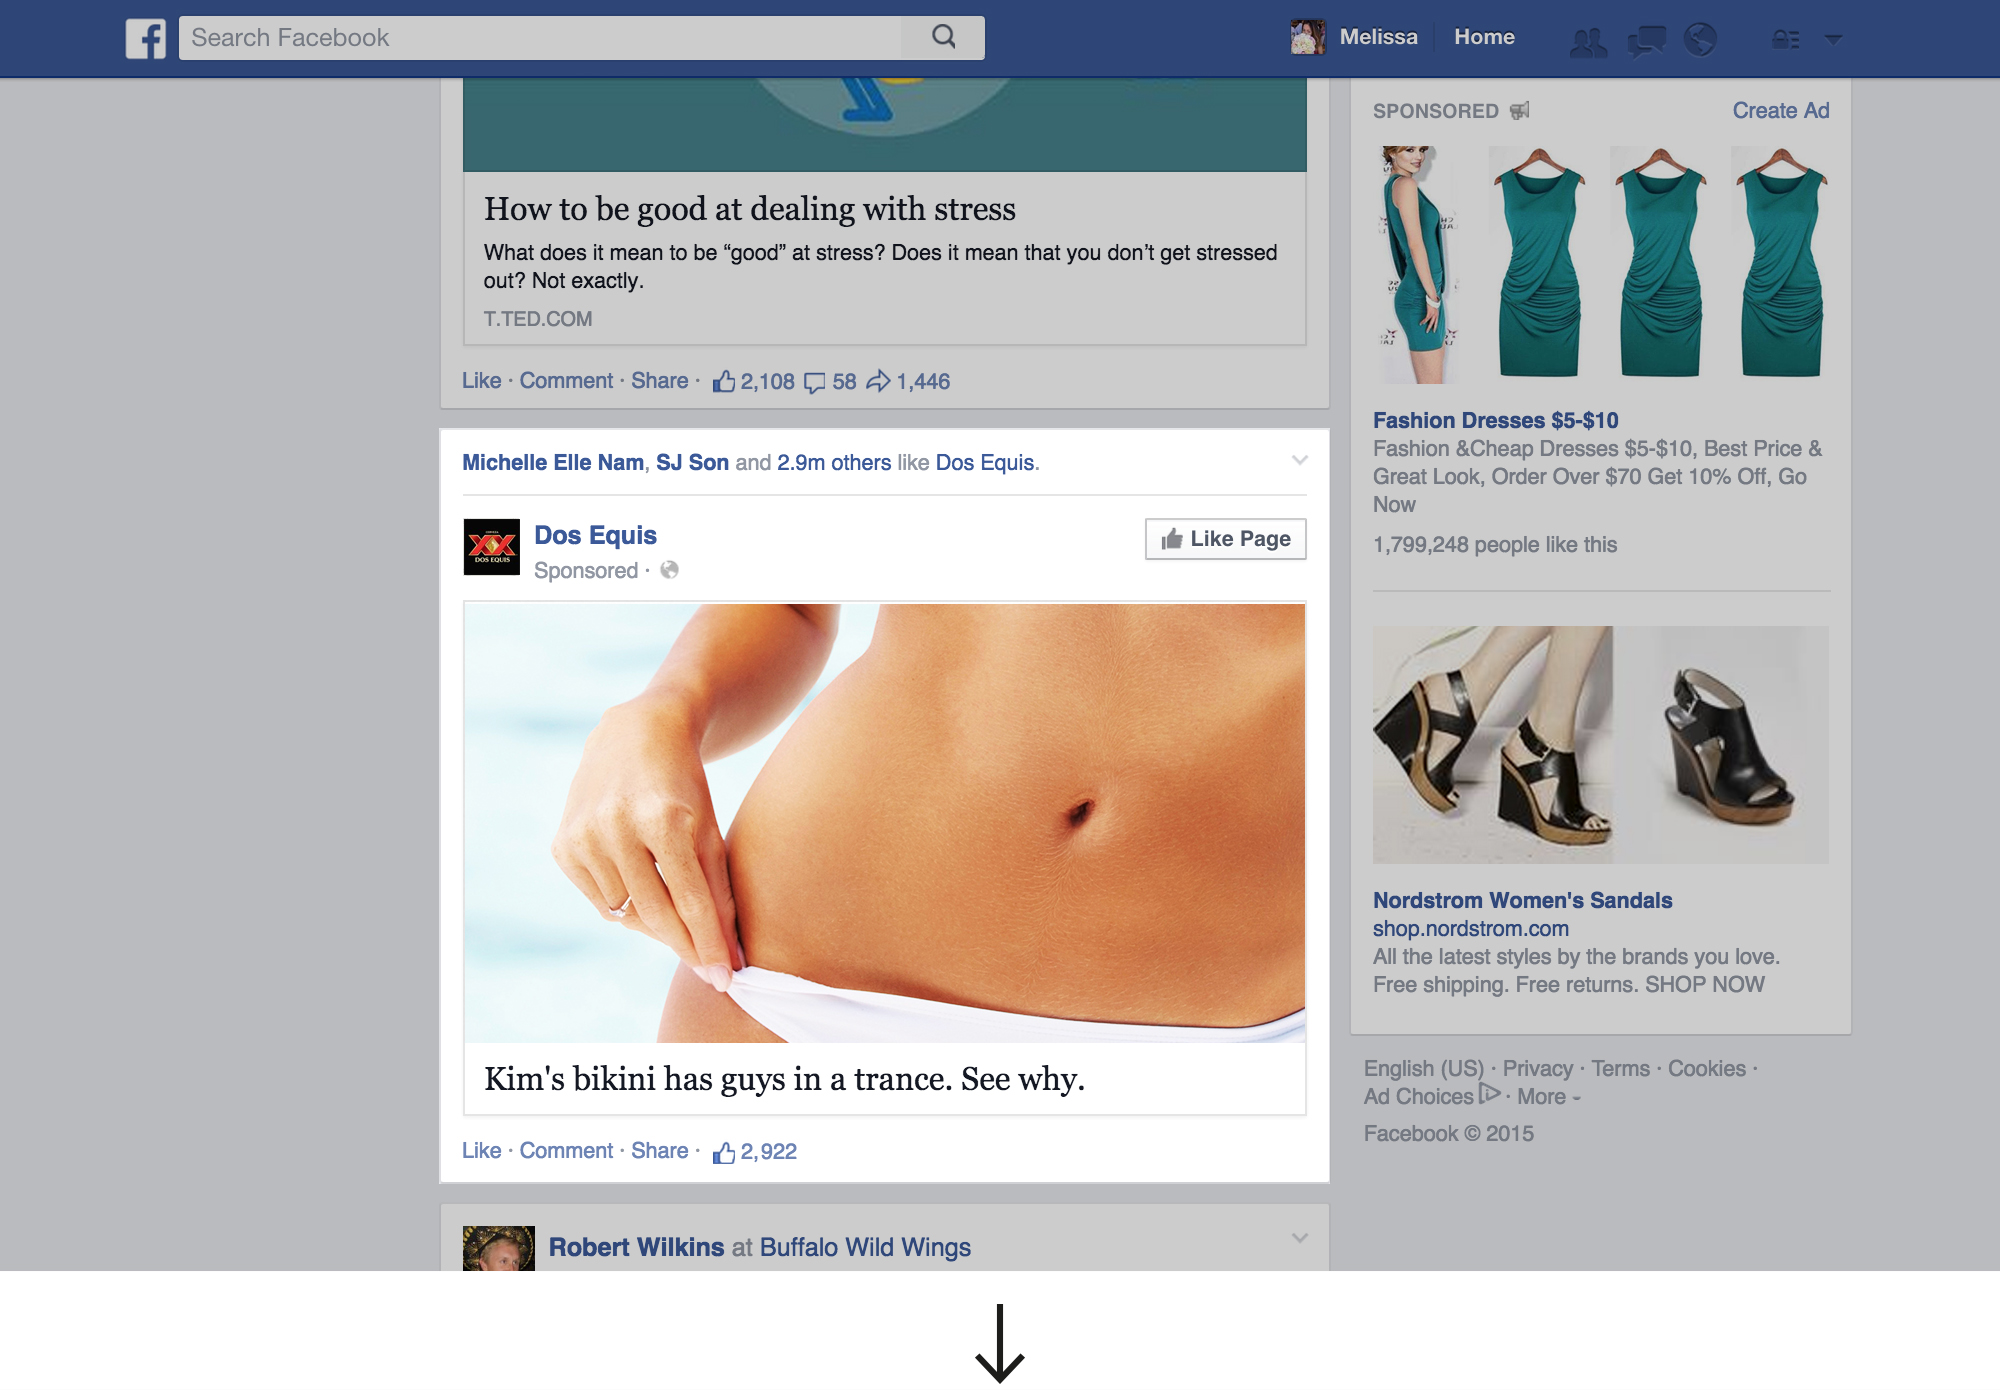Click likes count 2,108 on TED post
This screenshot has height=1390, width=2000.
click(x=753, y=382)
